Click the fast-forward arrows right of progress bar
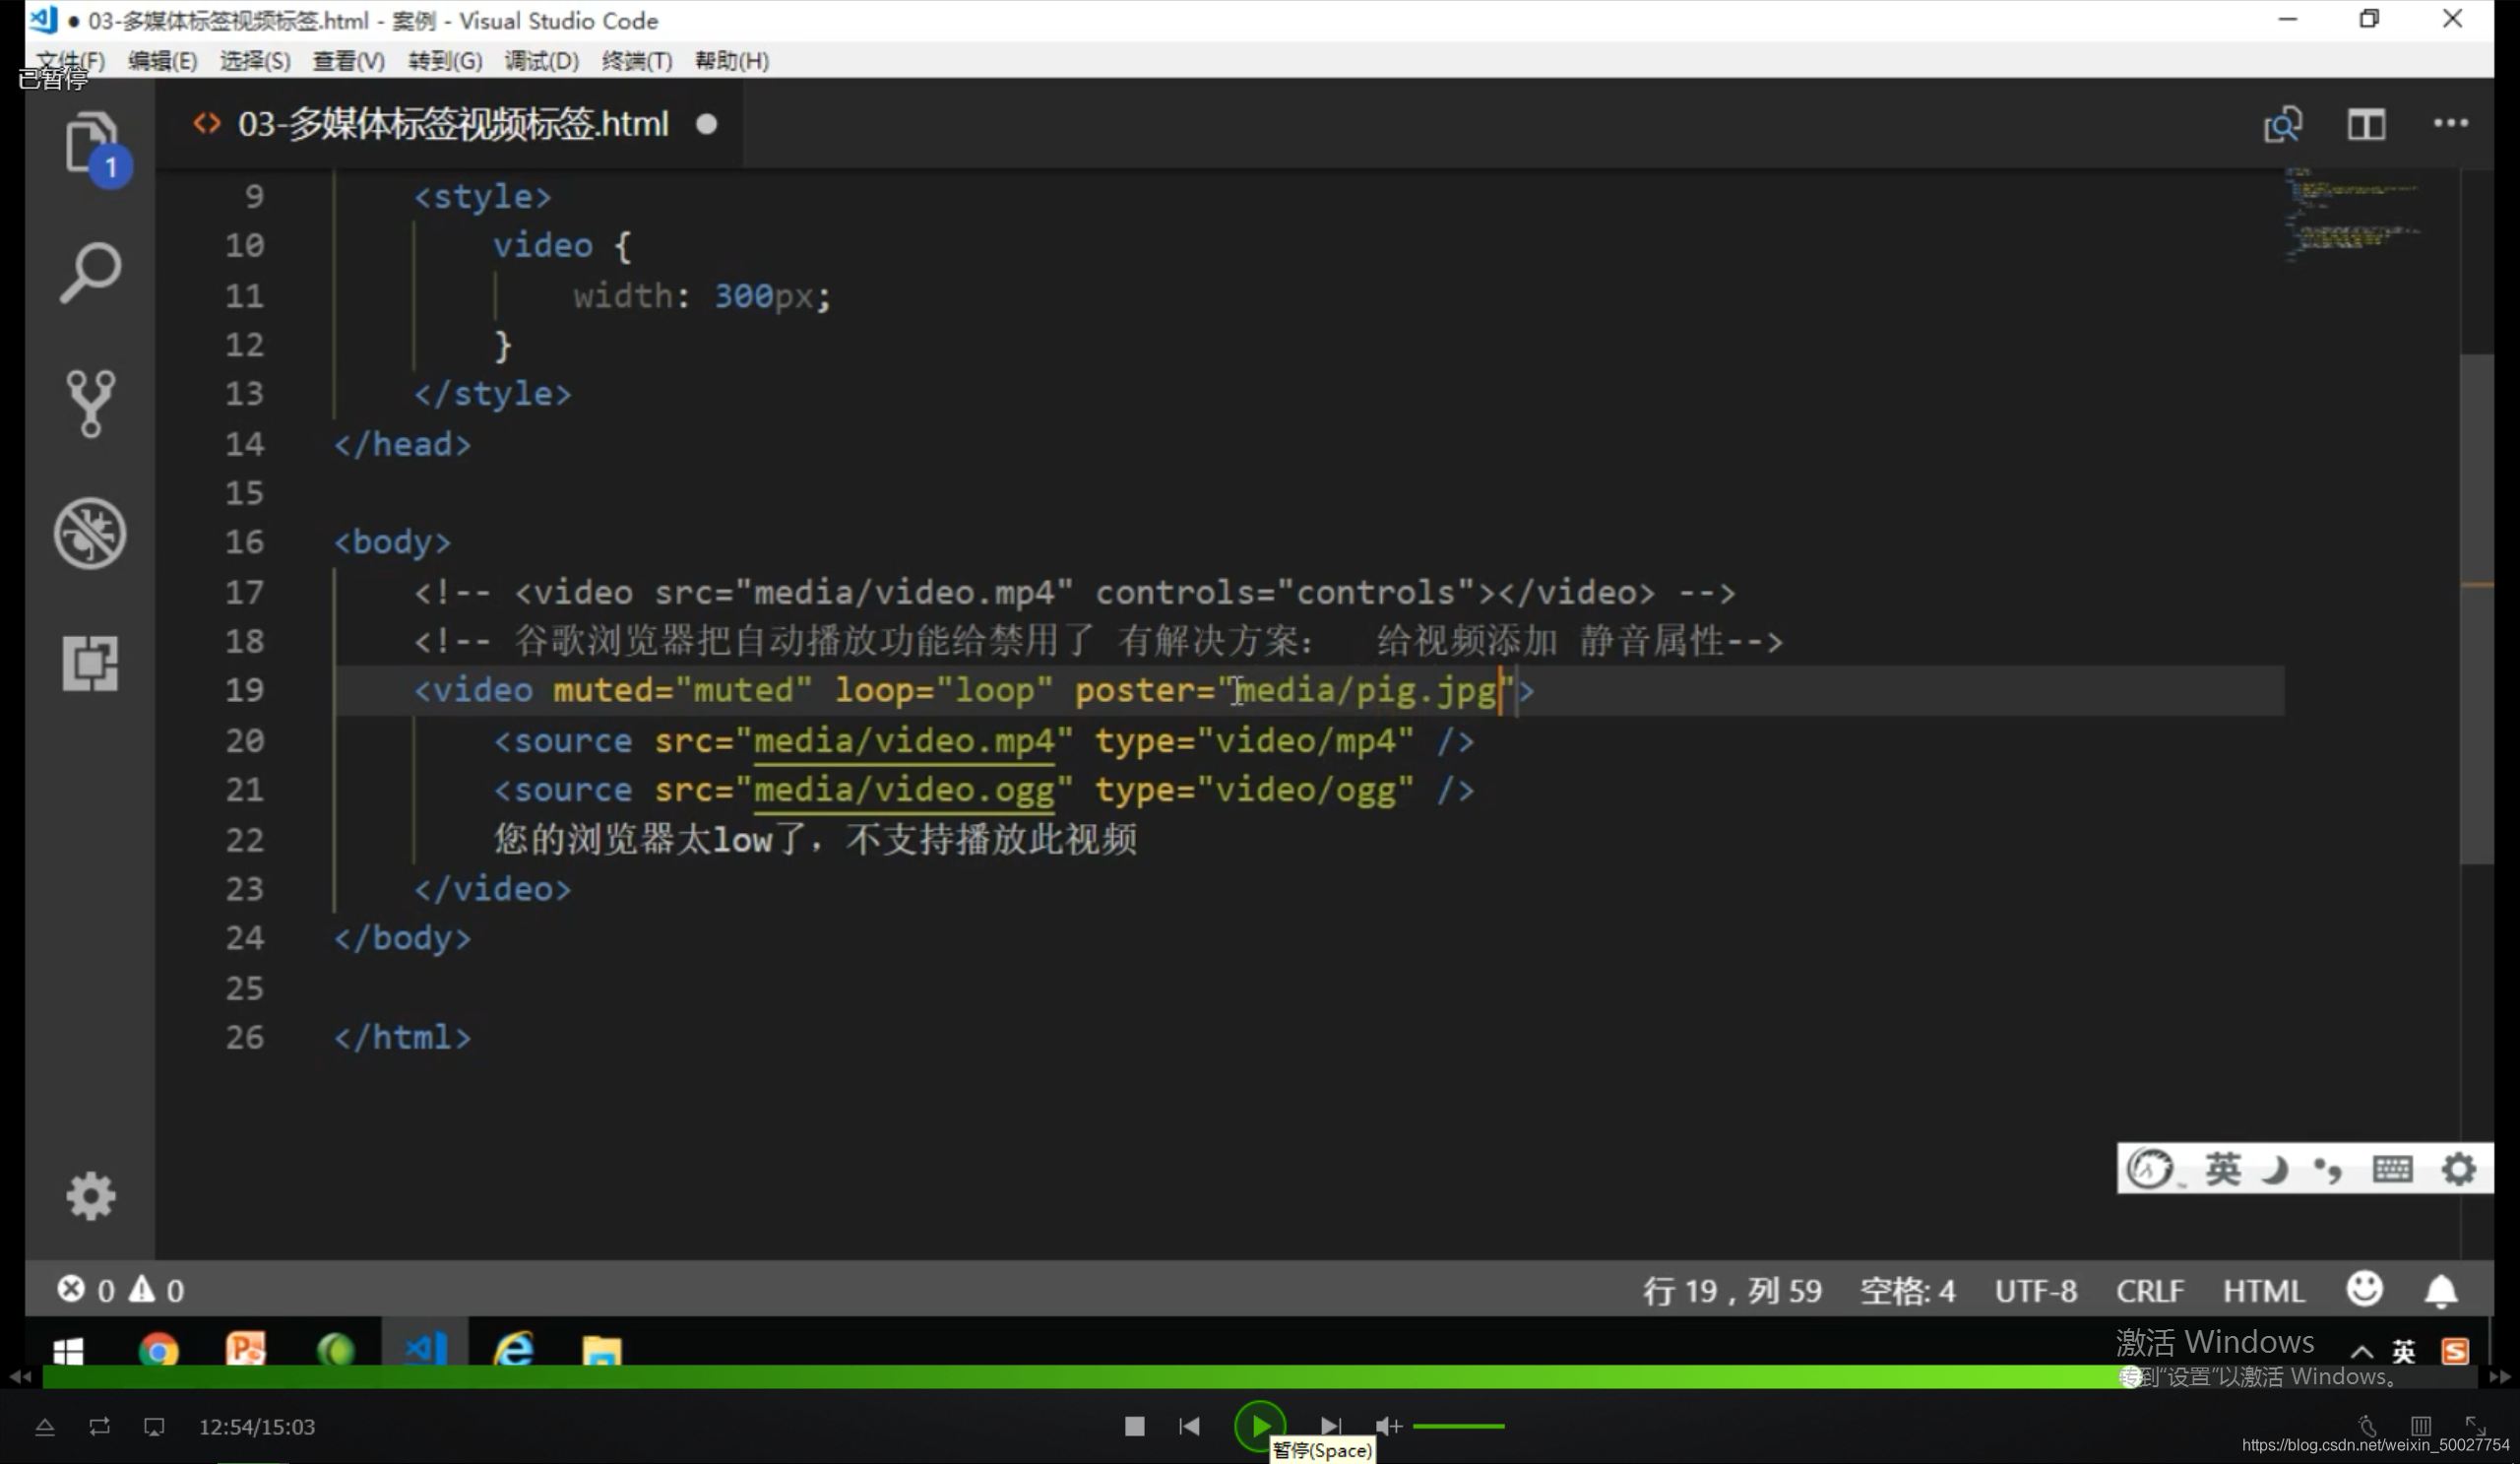Viewport: 2520px width, 1464px height. (x=2500, y=1377)
